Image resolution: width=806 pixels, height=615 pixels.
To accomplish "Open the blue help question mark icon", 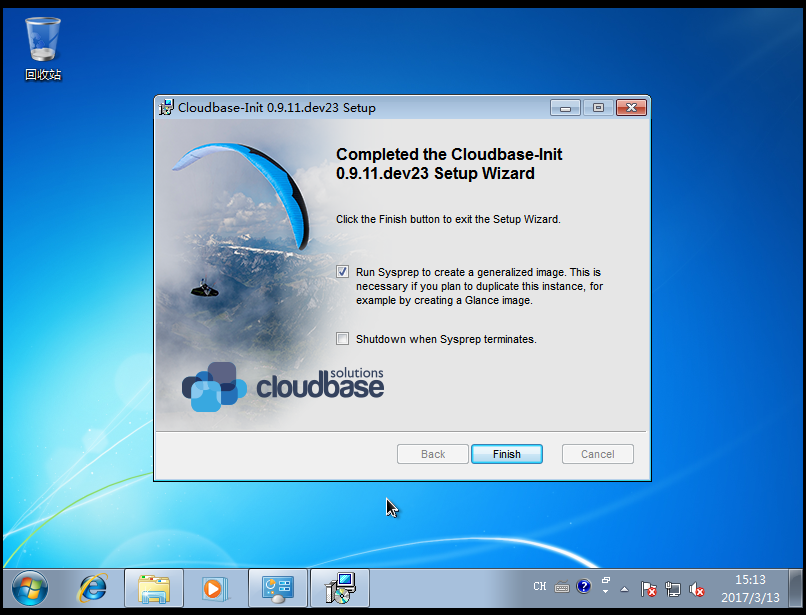I will click(x=583, y=586).
